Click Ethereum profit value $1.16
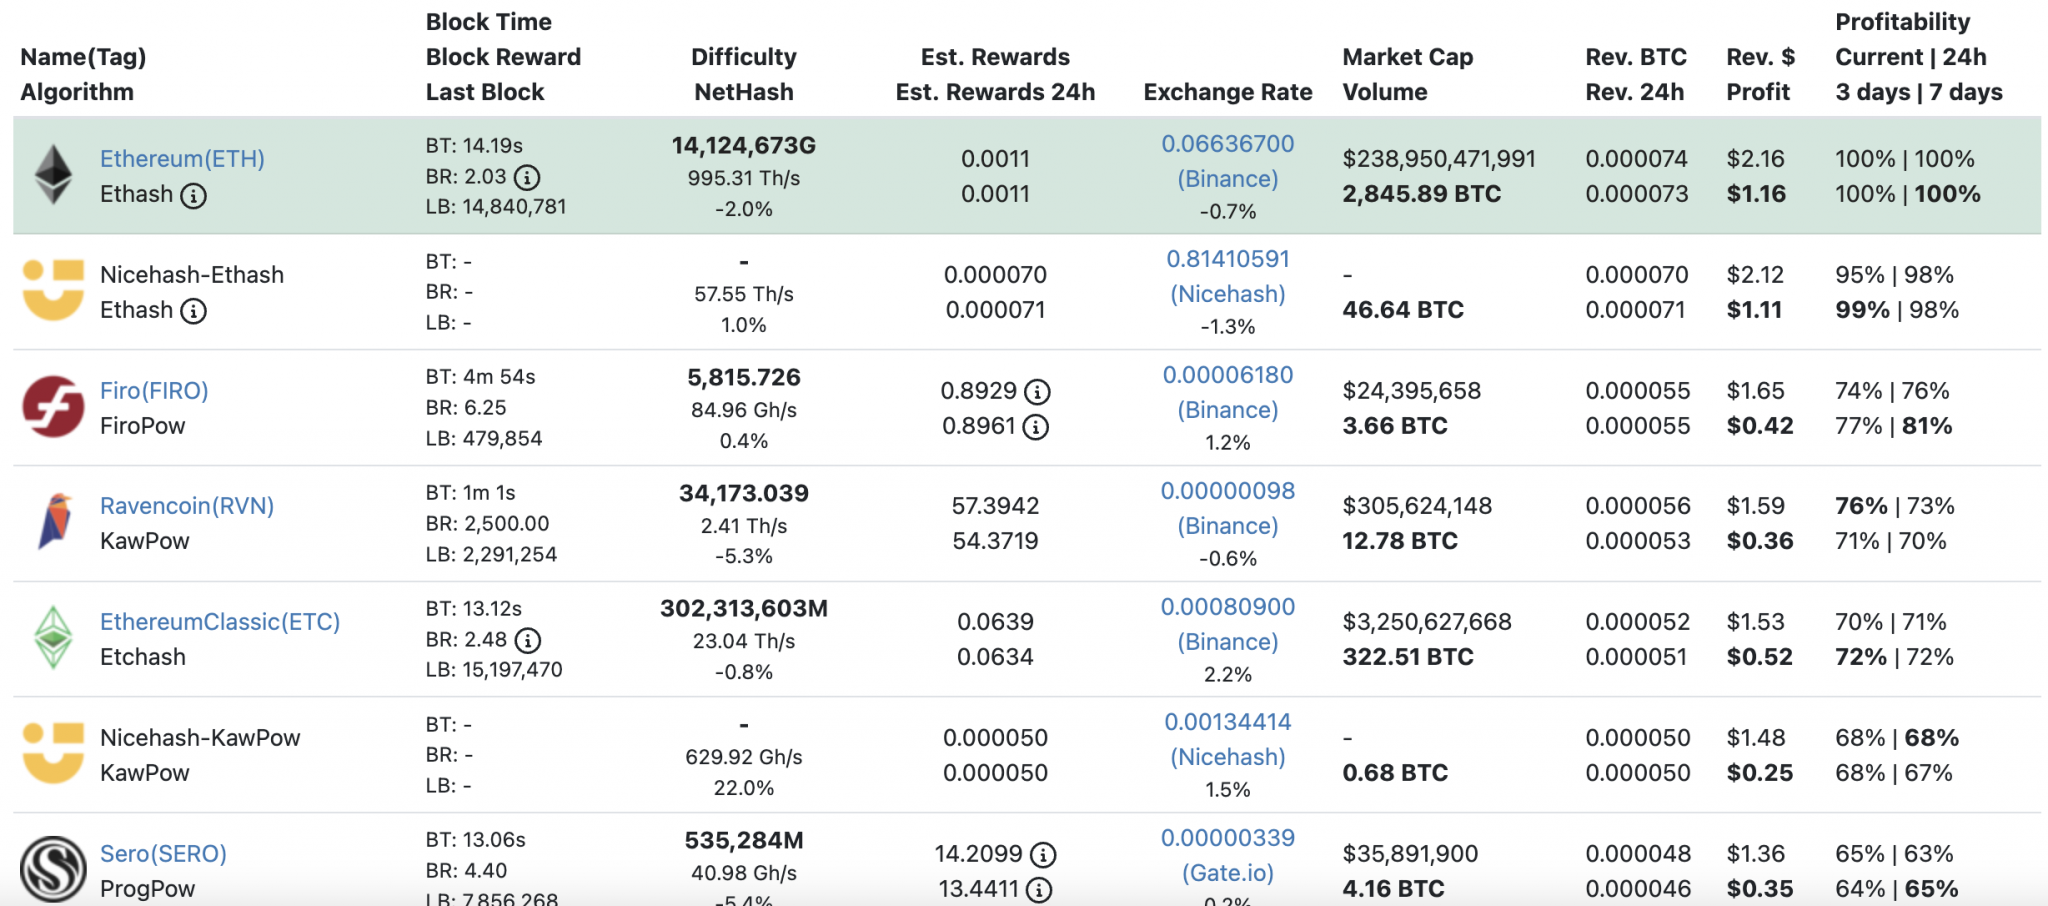Viewport: 2048px width, 906px height. [1756, 194]
